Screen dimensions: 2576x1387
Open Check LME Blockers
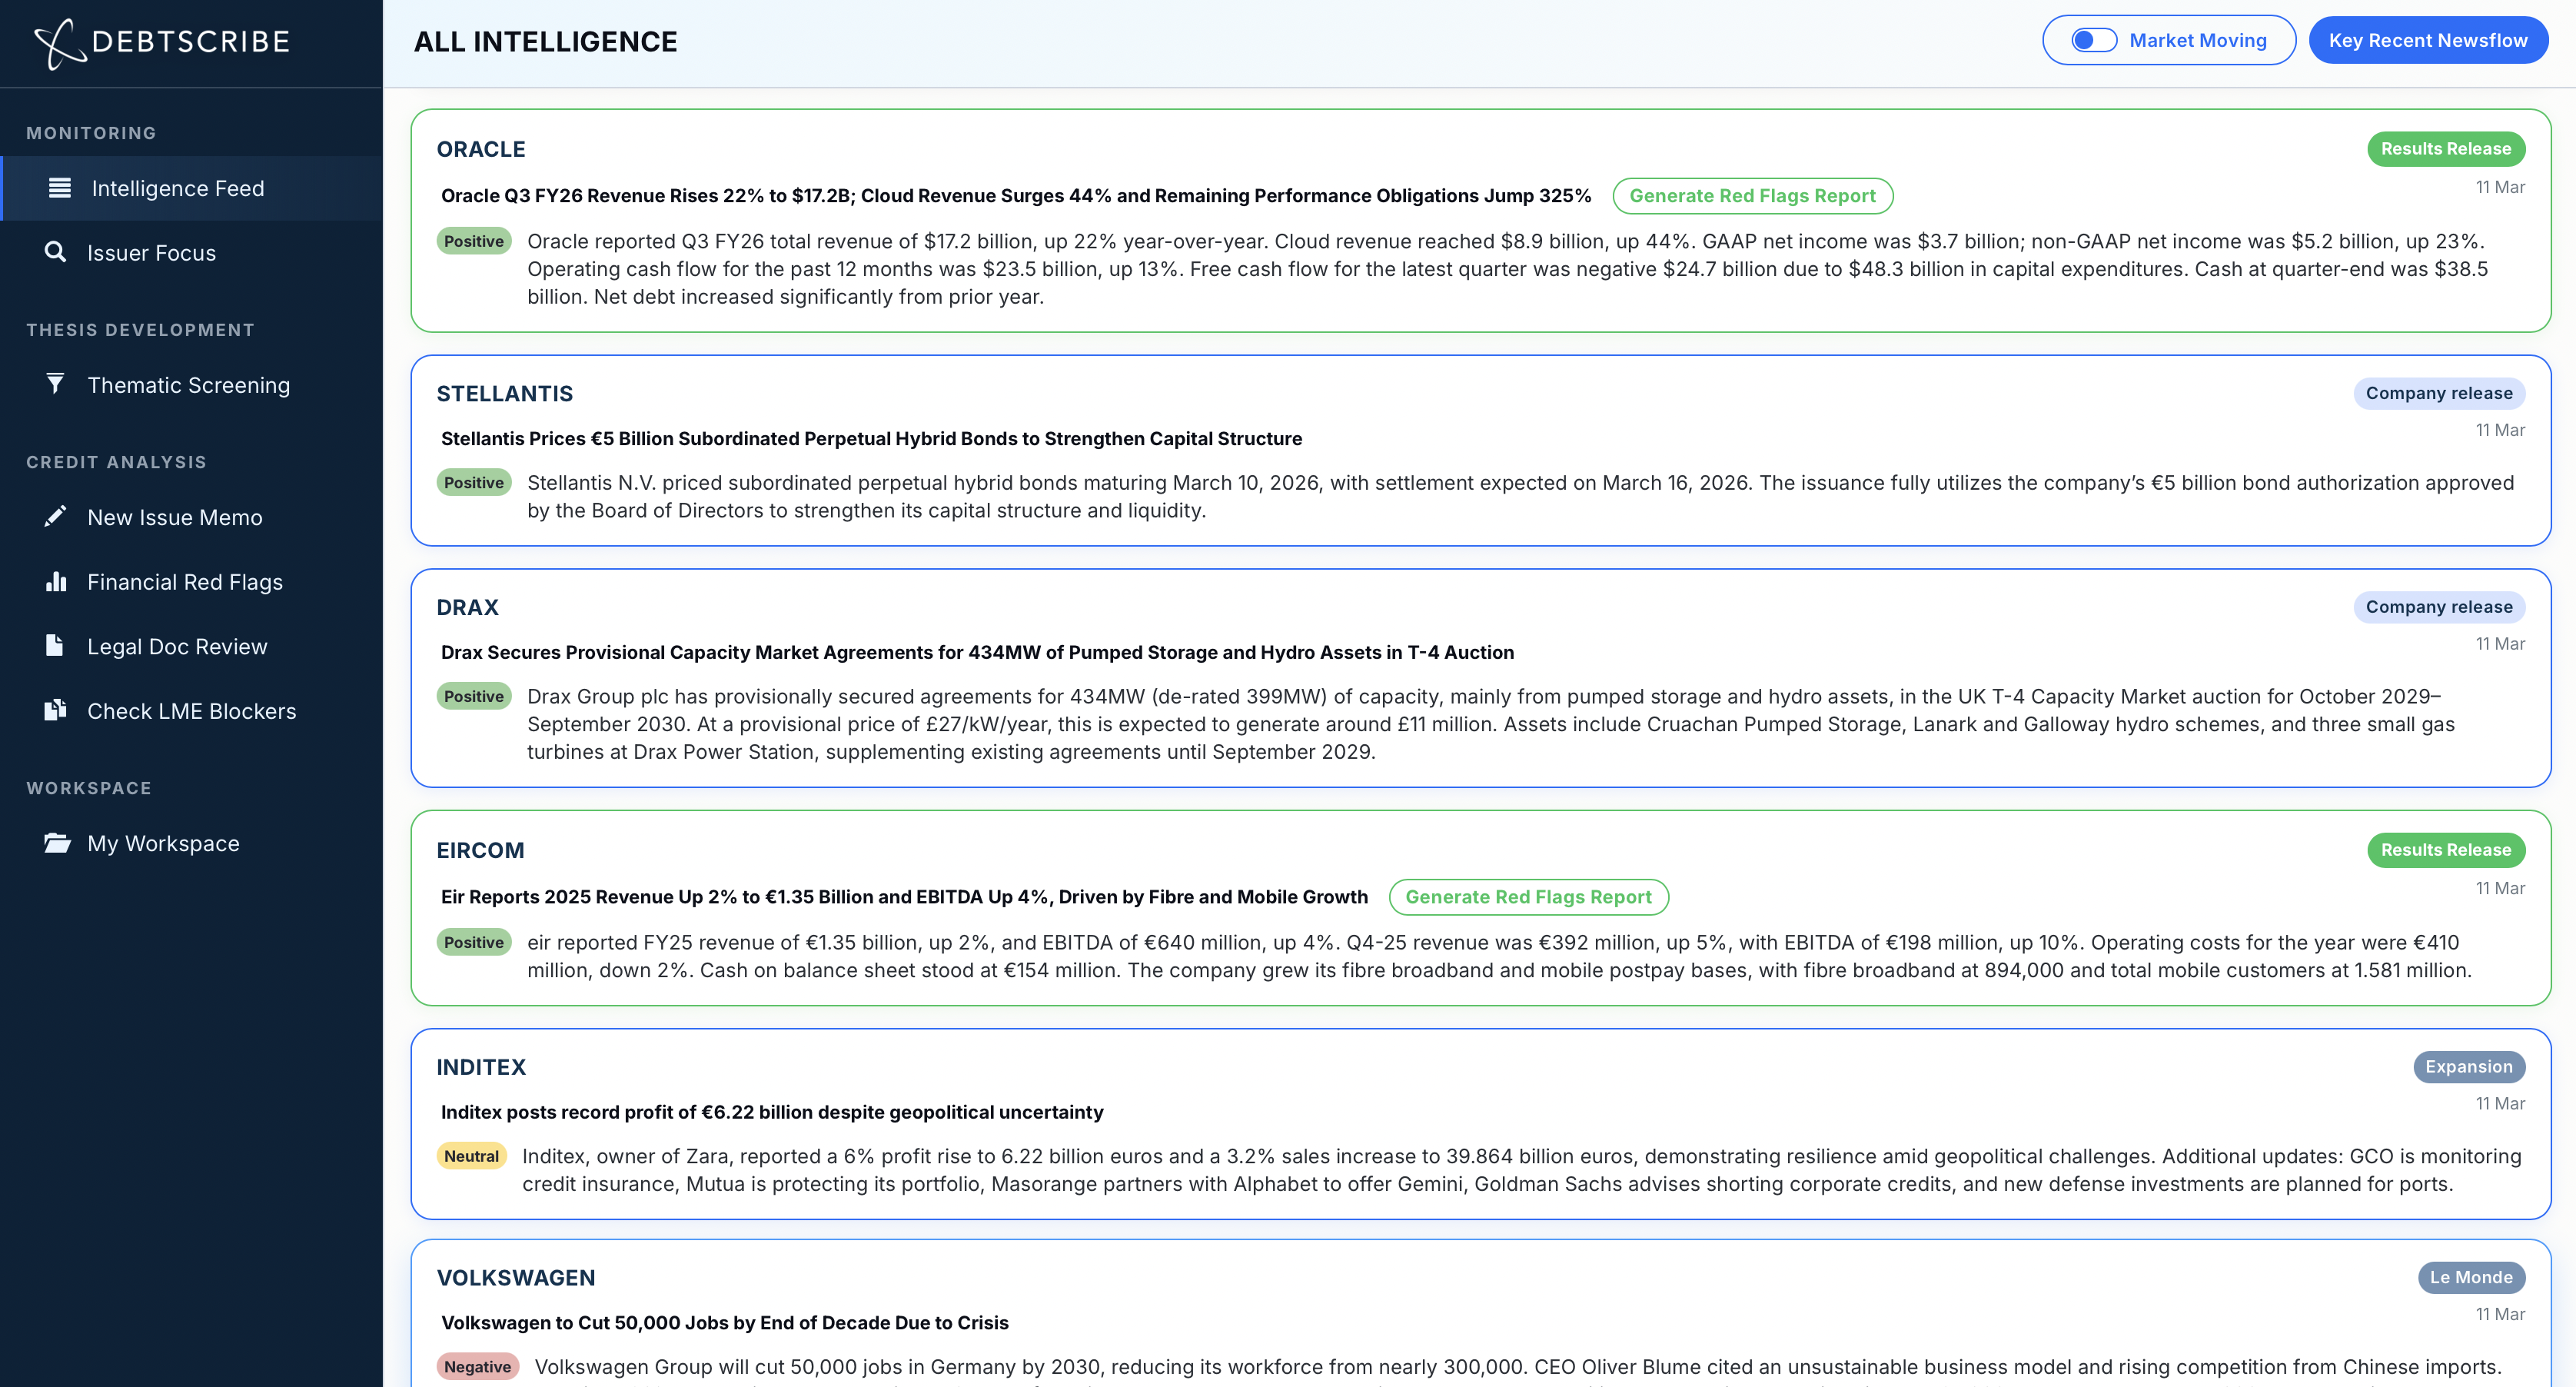192,711
